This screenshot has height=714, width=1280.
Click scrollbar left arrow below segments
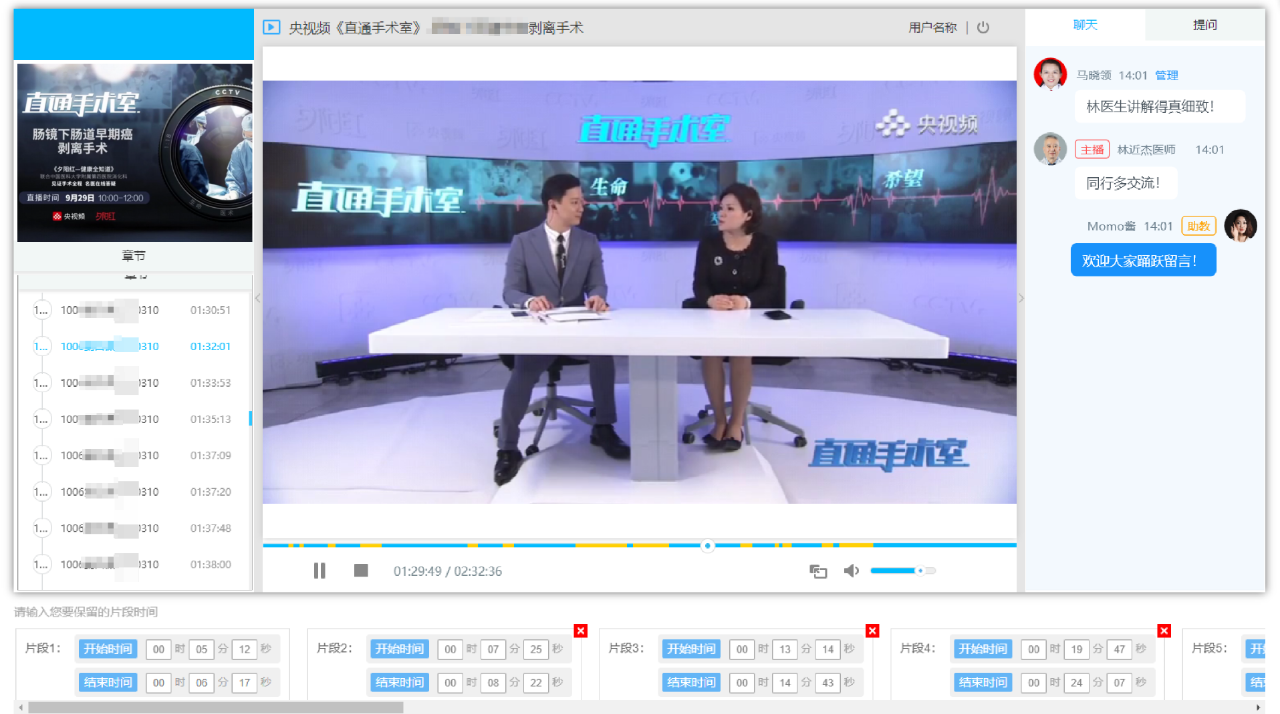(21, 707)
